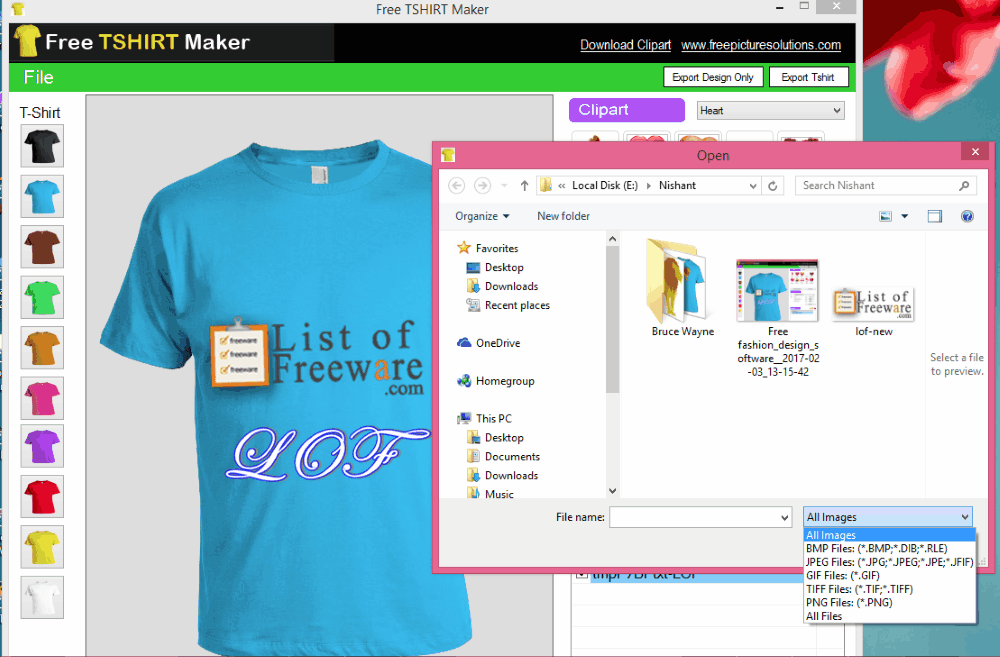Click navigation pane scroll down arrow

pos(612,491)
